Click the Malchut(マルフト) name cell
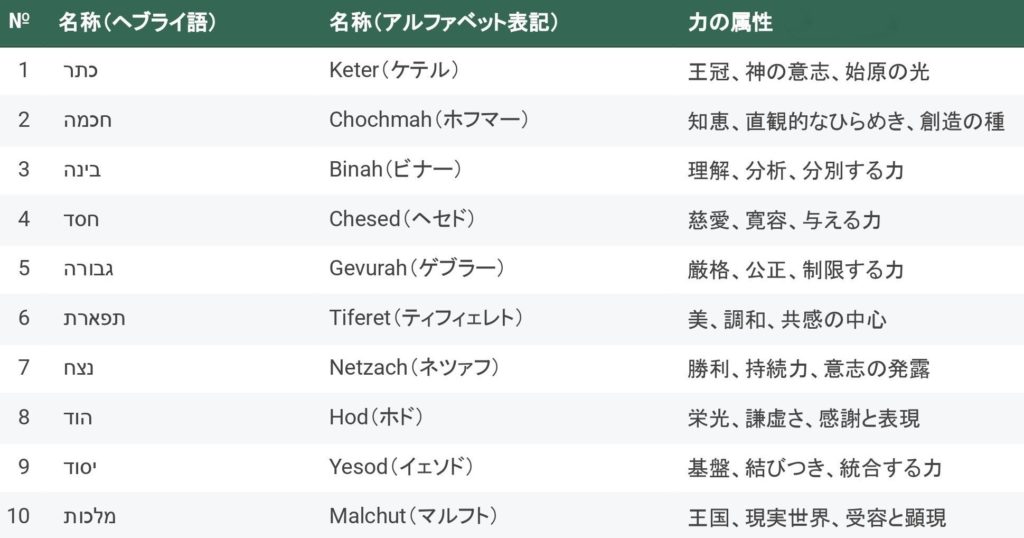The image size is (1024, 538). pyautogui.click(x=412, y=517)
